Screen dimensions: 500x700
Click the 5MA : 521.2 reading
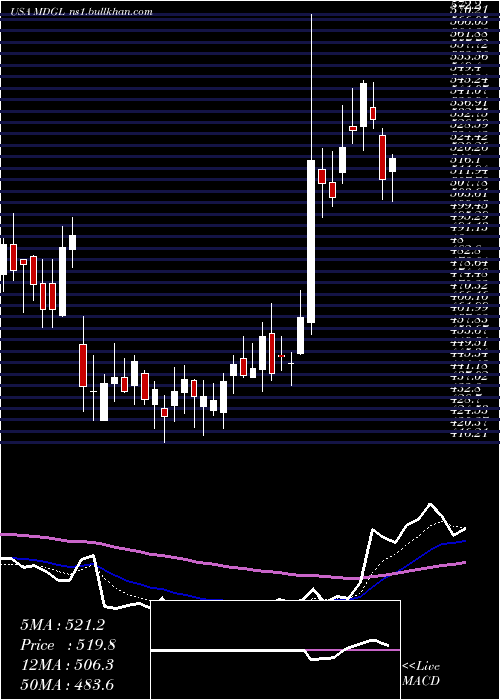62,625
